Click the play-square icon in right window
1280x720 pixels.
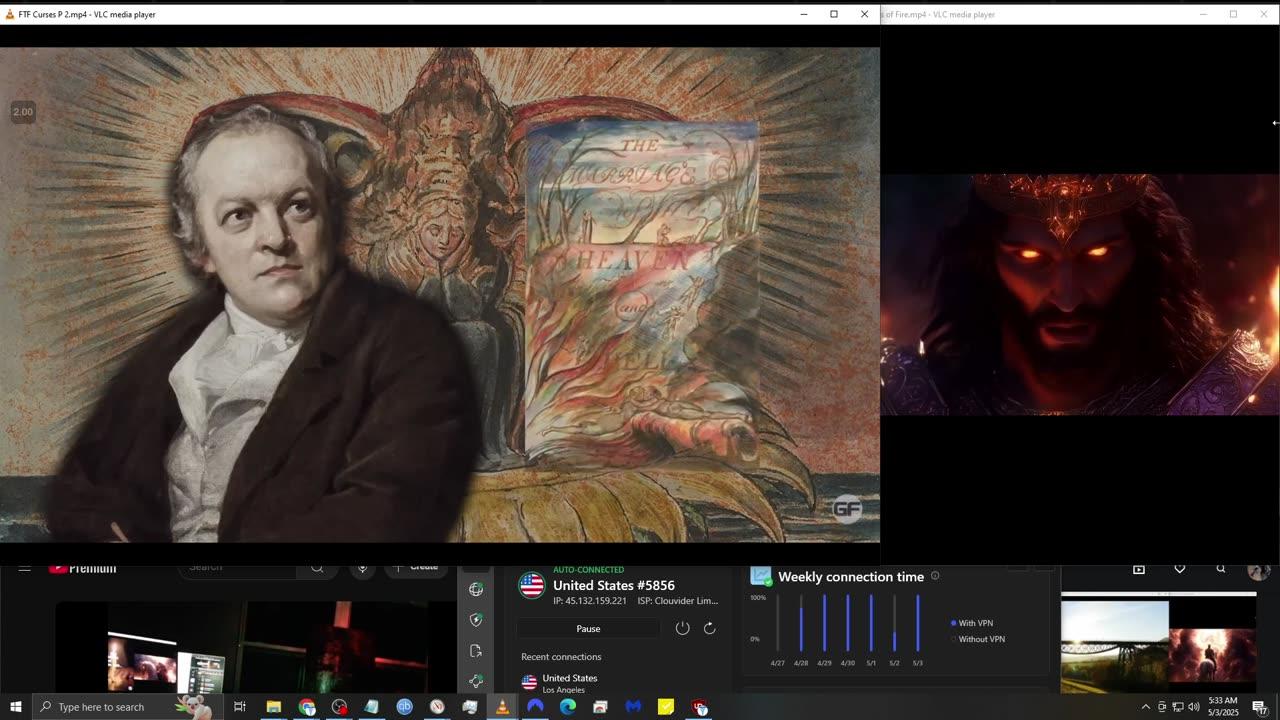click(x=1138, y=569)
